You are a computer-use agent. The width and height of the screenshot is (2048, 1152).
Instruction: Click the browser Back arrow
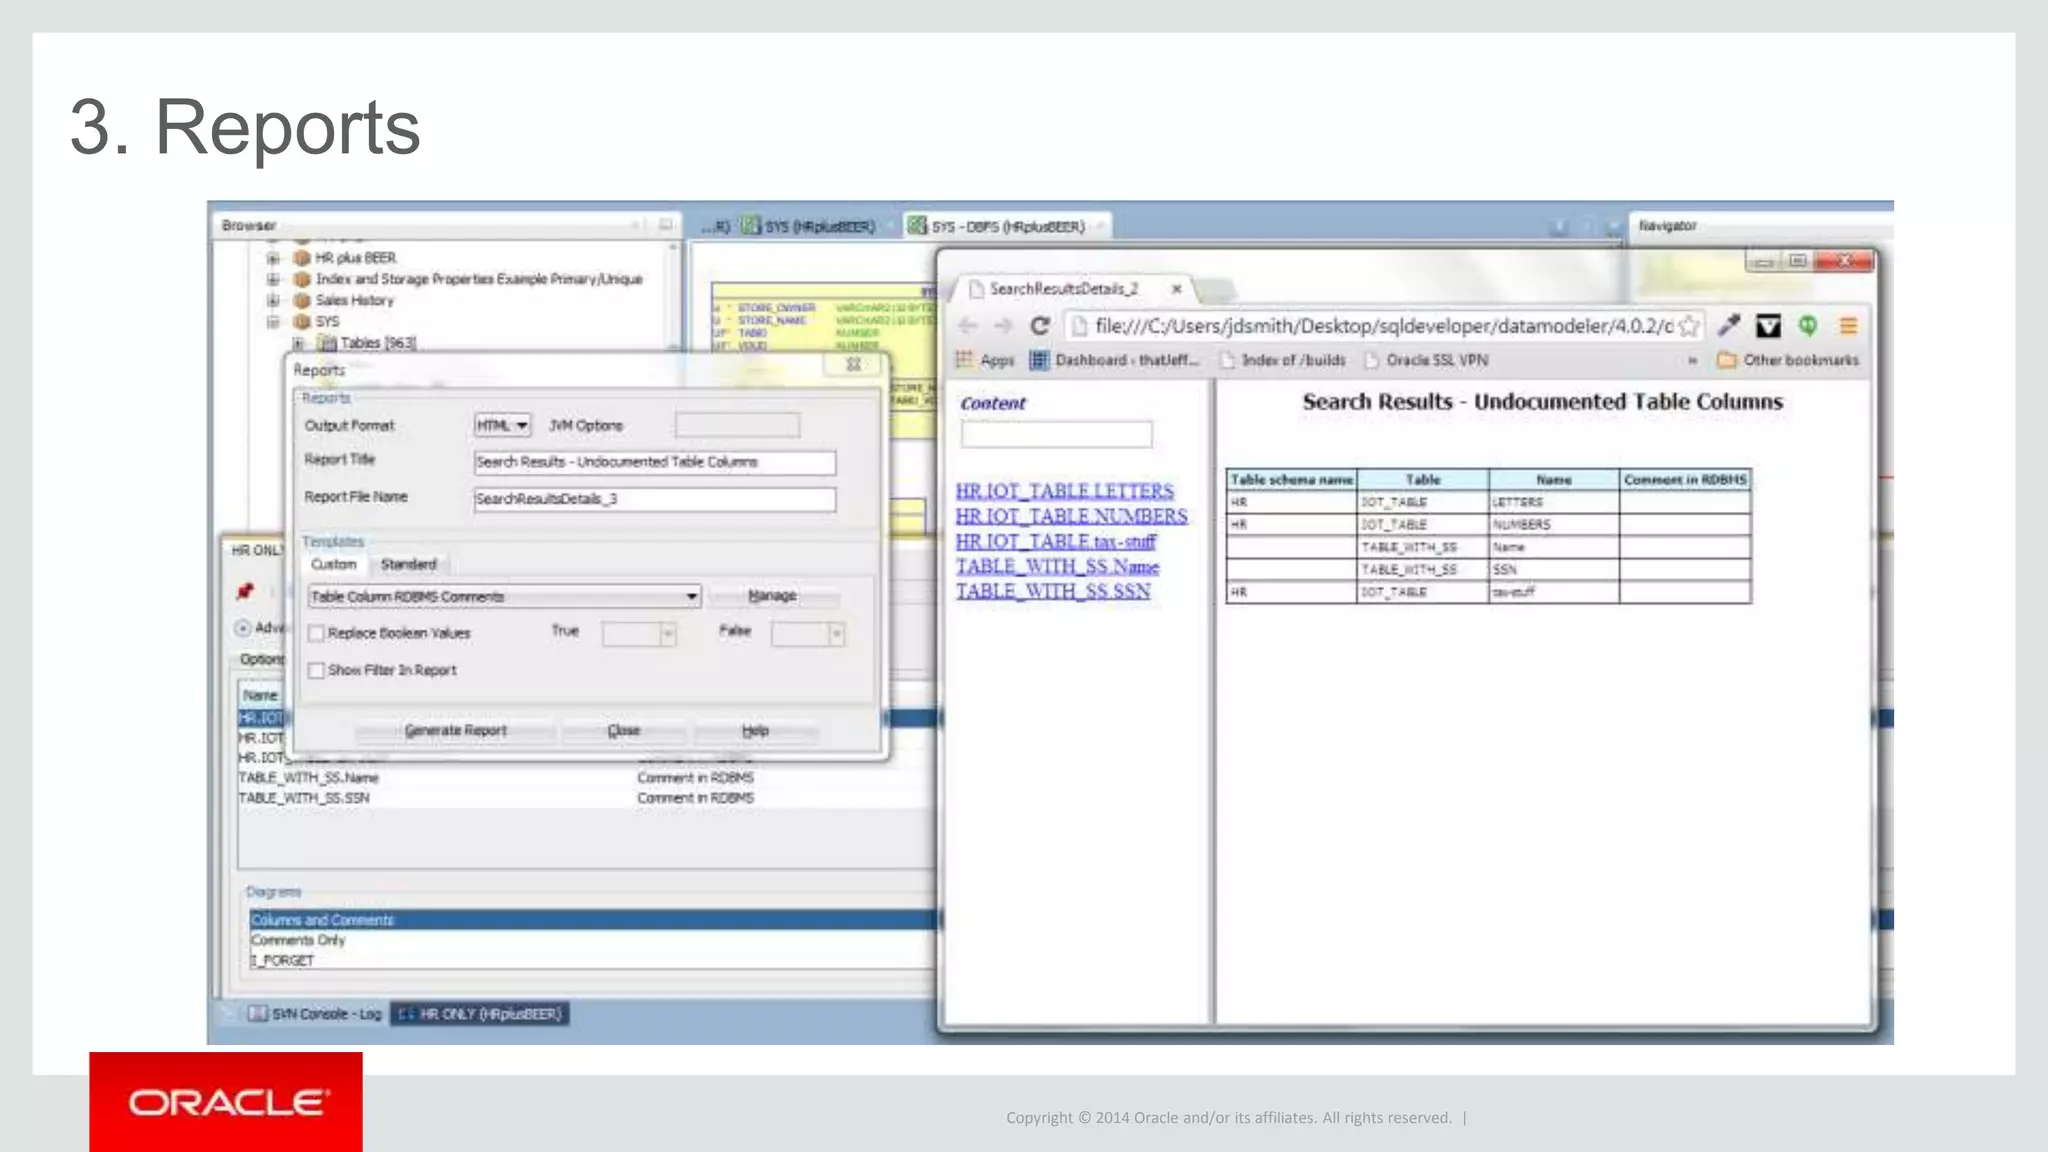point(967,326)
